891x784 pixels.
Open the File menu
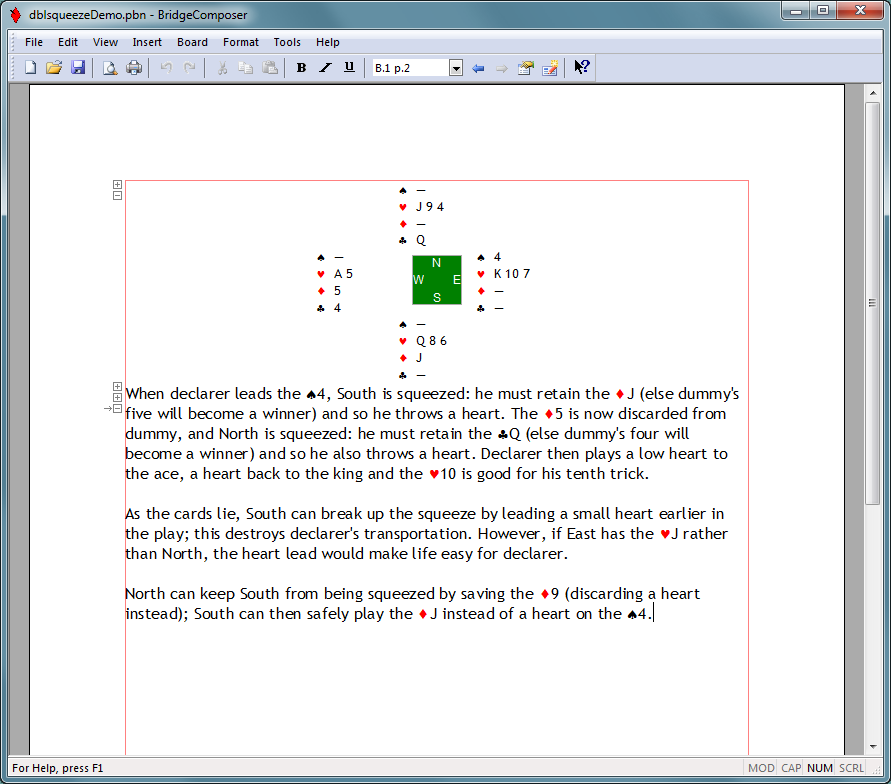coord(34,42)
